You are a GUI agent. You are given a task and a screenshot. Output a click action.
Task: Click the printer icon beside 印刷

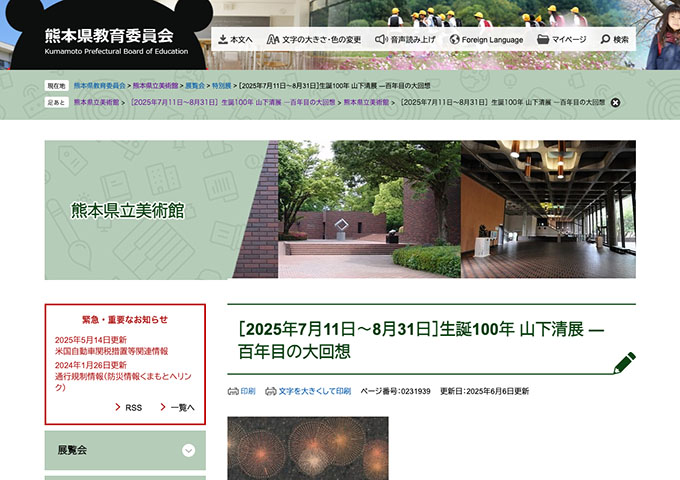[x=233, y=392]
